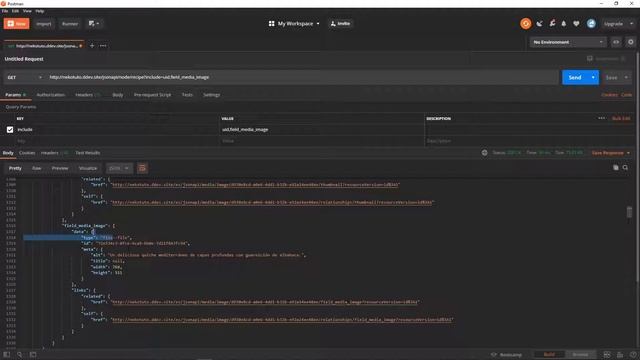Click the environment quick look eye icon
The width and height of the screenshot is (640, 360).
click(616, 42)
